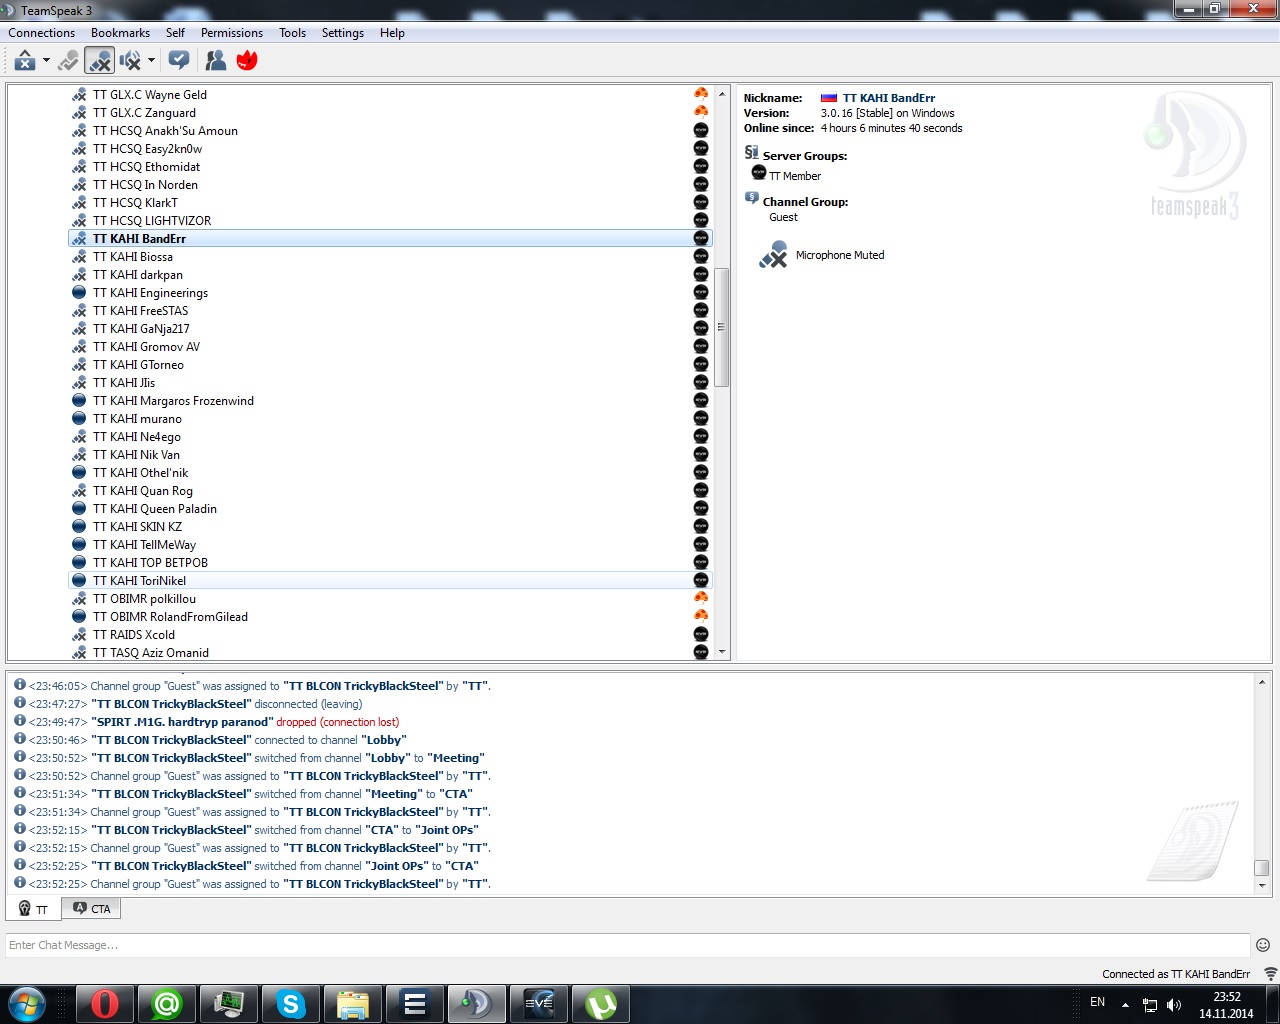1280x1024 pixels.
Task: Switch to the CTA channel chat tab
Action: pyautogui.click(x=92, y=909)
